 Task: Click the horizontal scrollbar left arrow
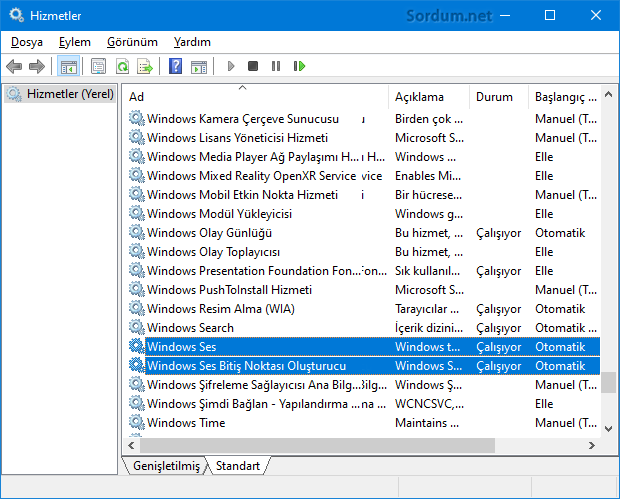point(132,446)
